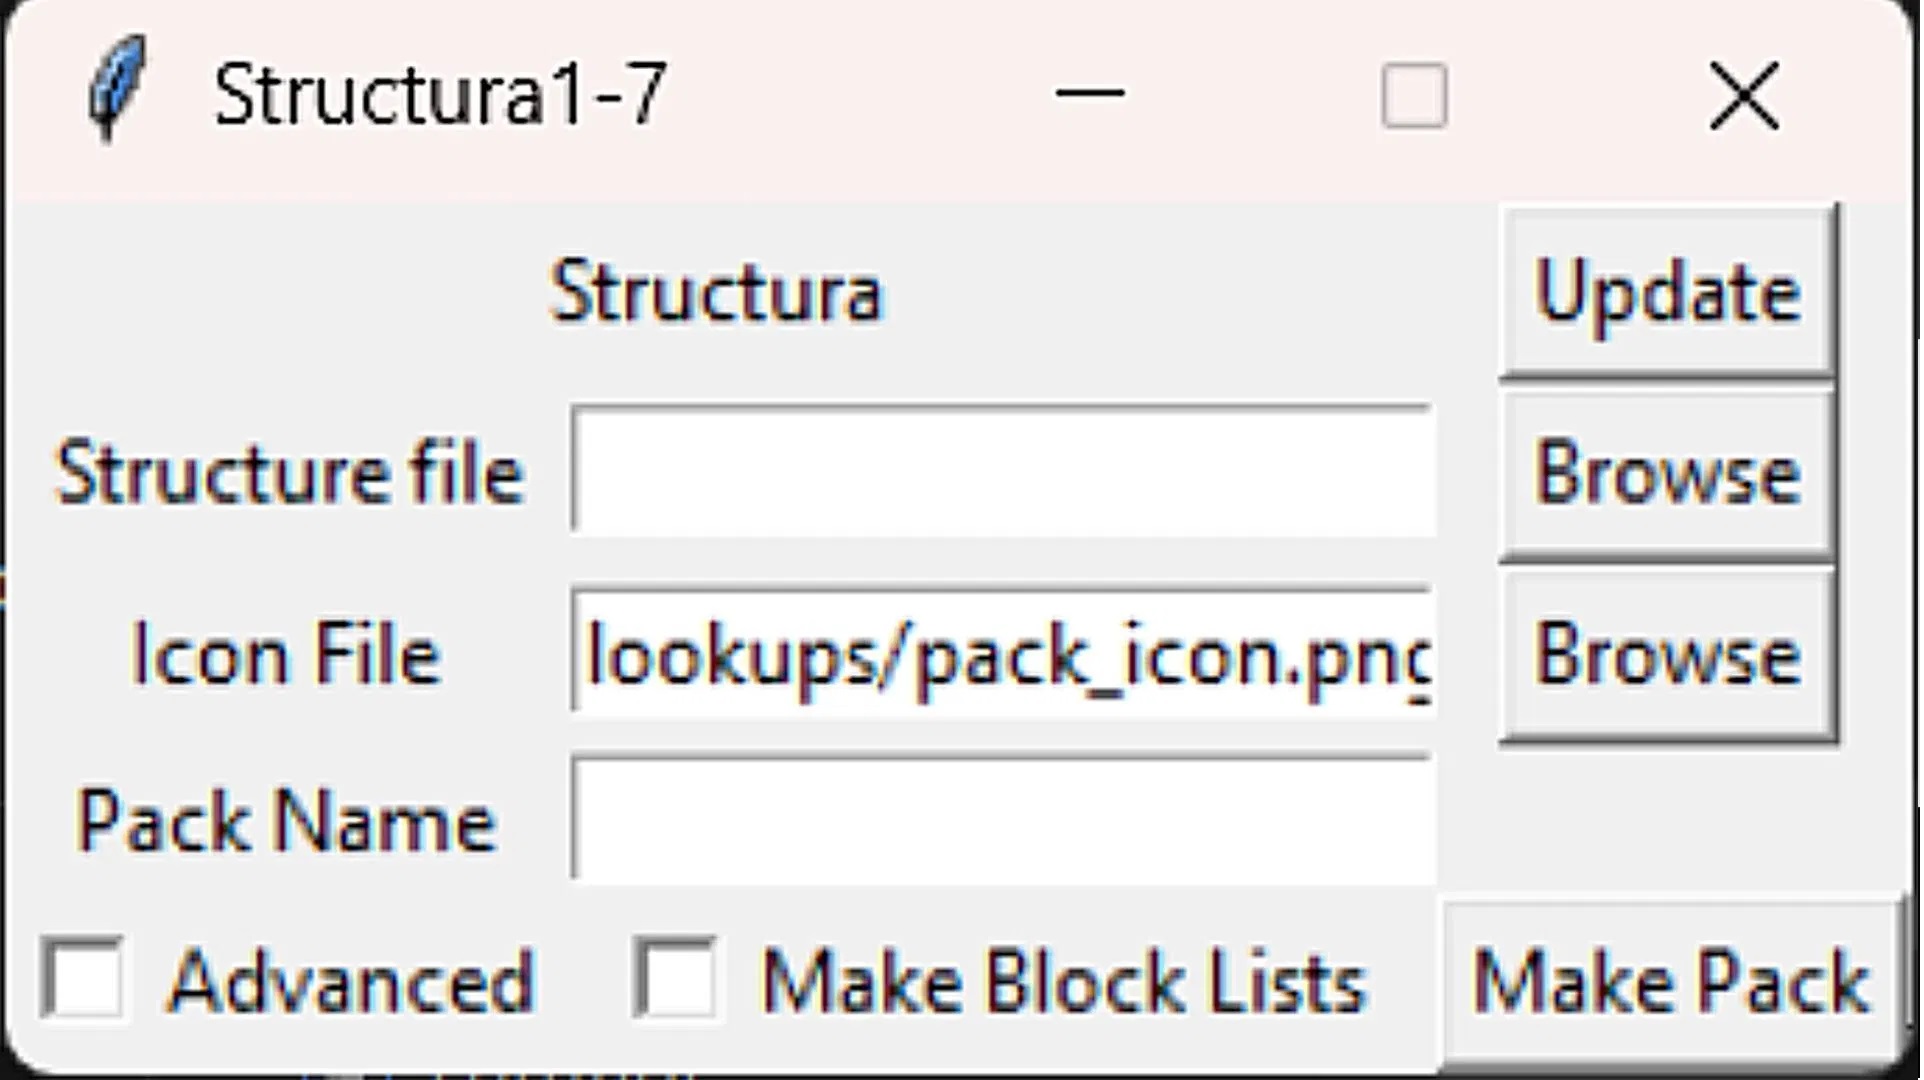This screenshot has width=1924, height=1080.
Task: Click the Structura heading label
Action: coord(716,293)
